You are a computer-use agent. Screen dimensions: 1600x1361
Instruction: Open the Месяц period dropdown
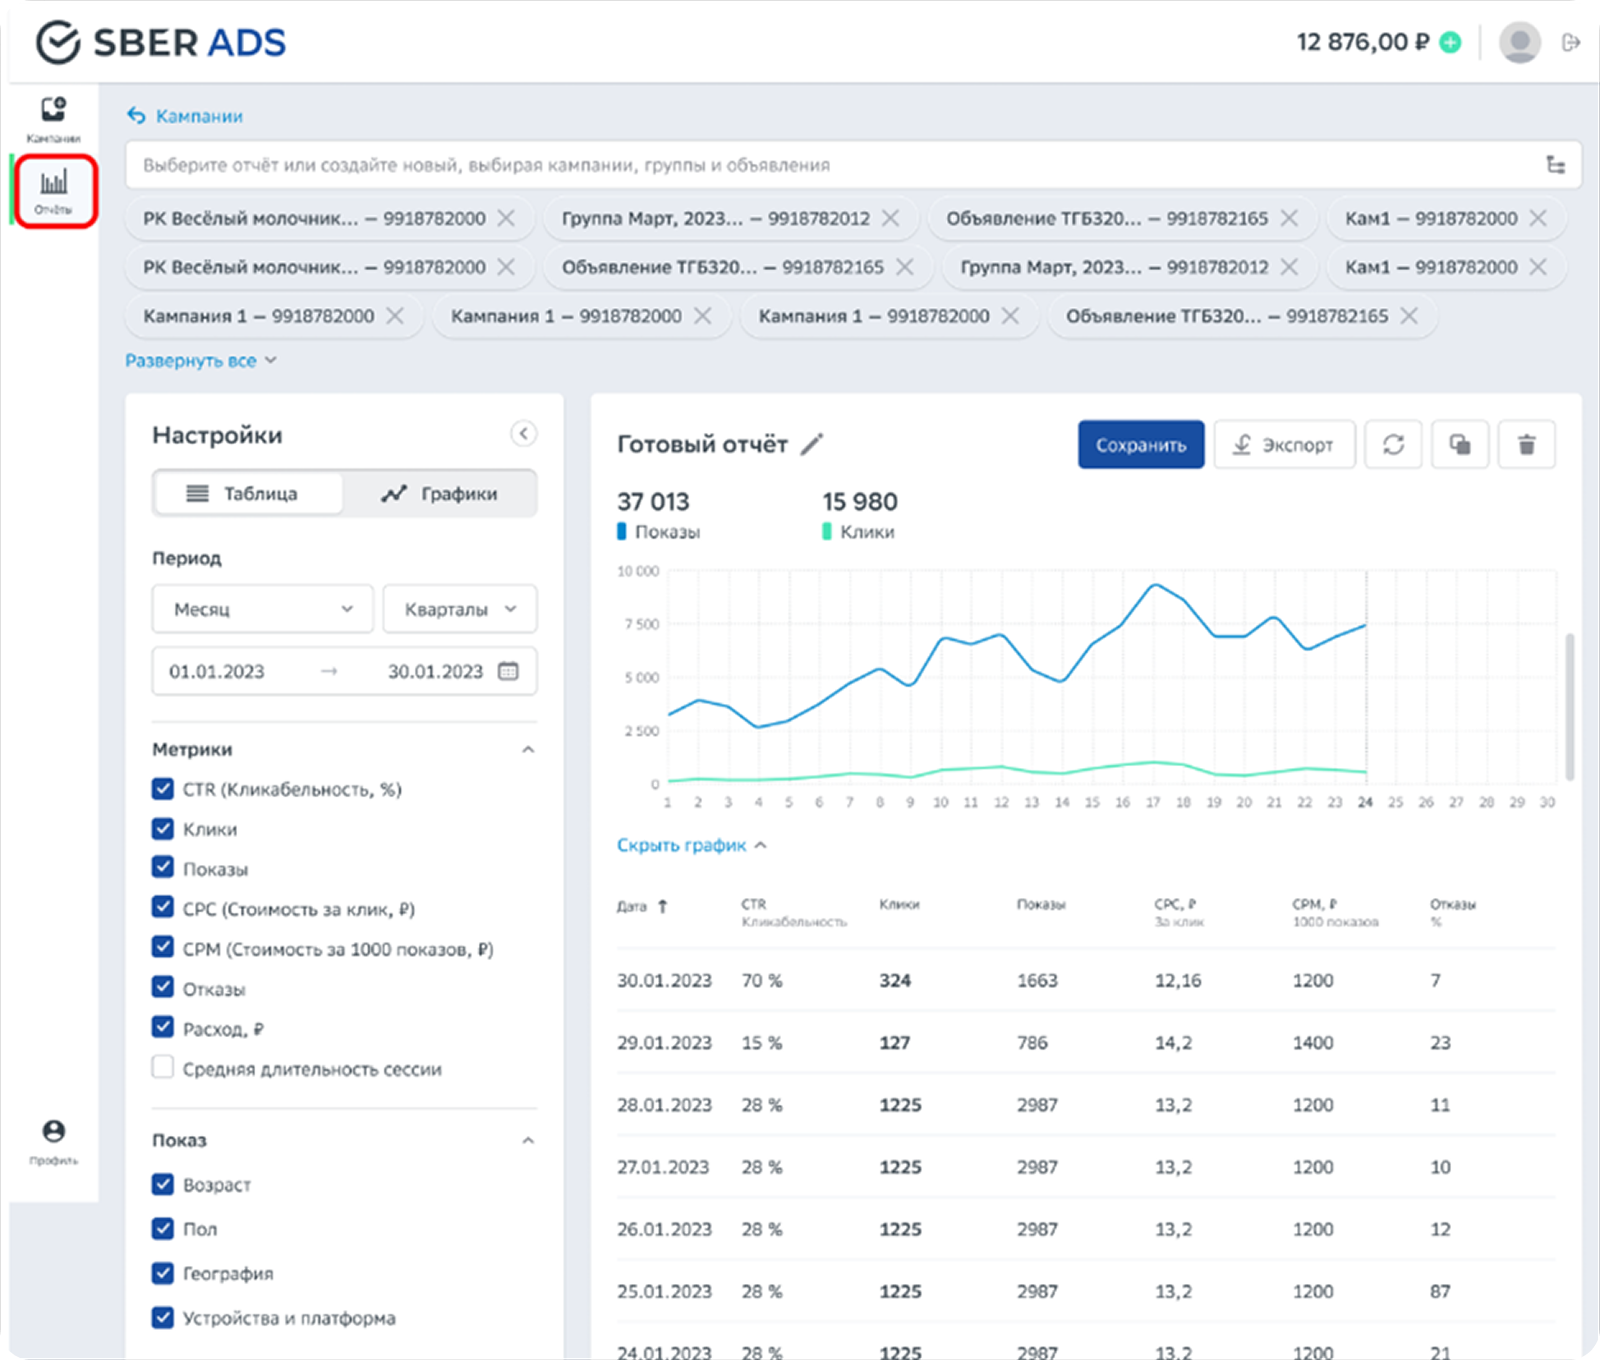coord(262,609)
